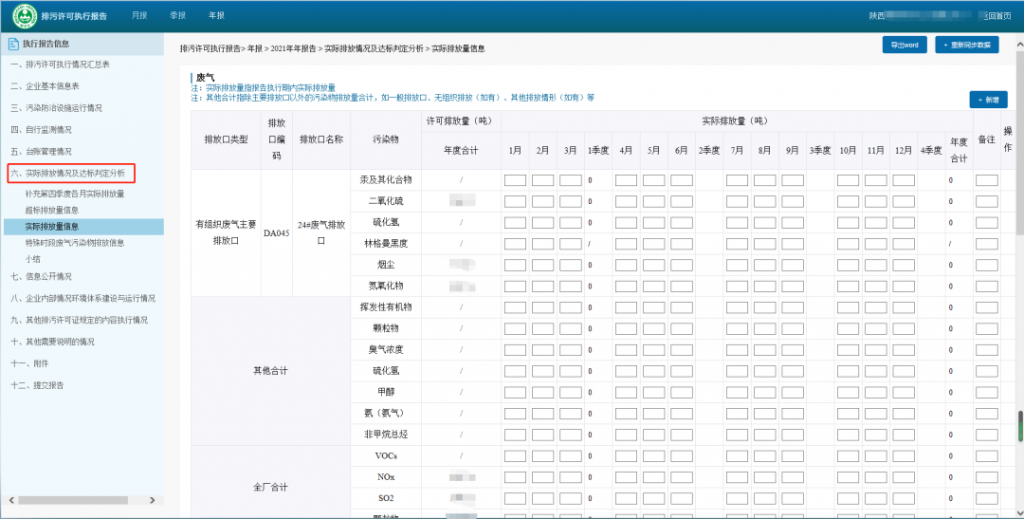Click the page scrollbar up arrow

pyautogui.click(x=1018, y=39)
